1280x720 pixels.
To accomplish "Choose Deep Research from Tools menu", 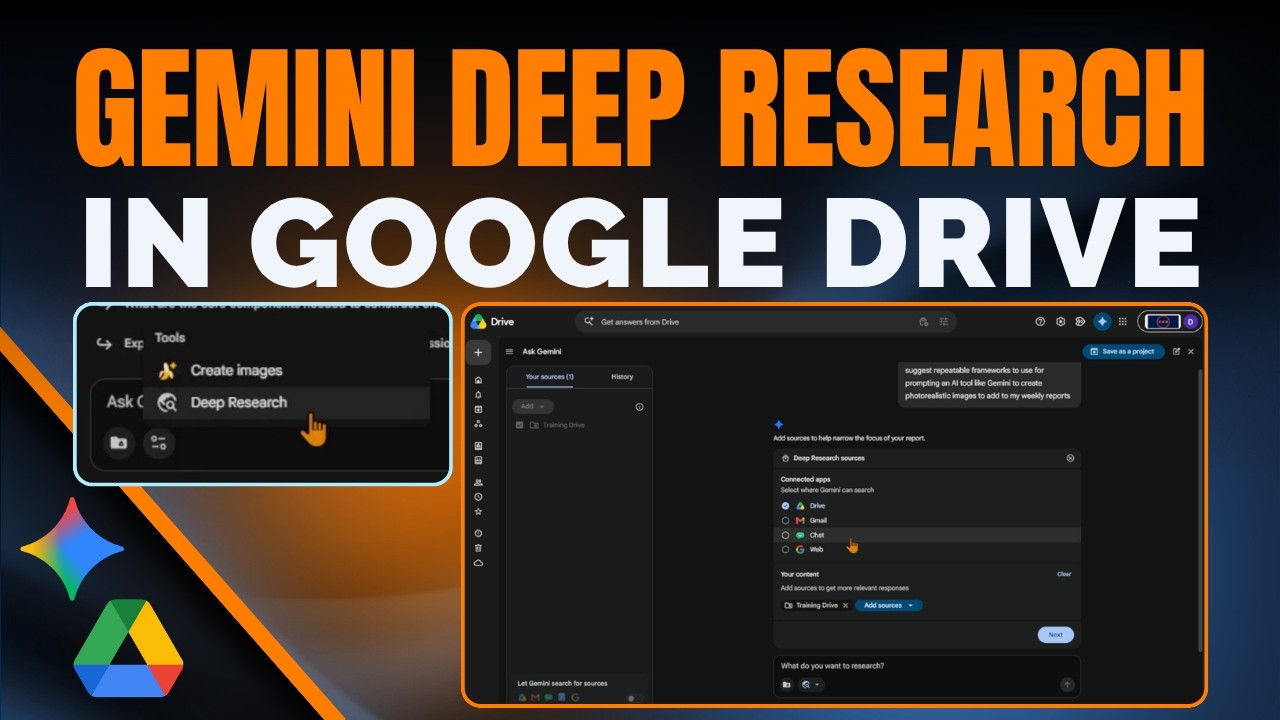I will click(x=287, y=402).
